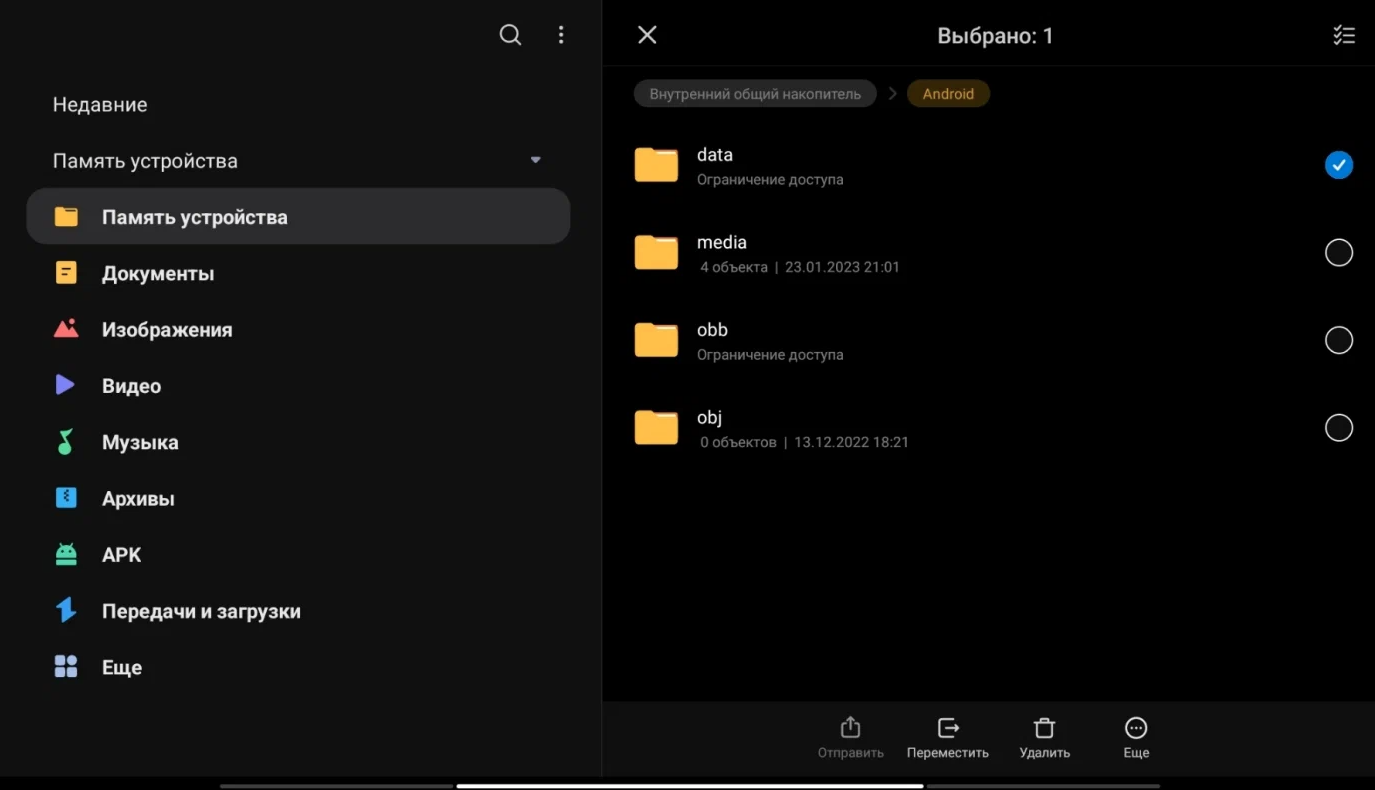This screenshot has width=1375, height=790.
Task: Click the Android breadcrumb chip
Action: 948,94
